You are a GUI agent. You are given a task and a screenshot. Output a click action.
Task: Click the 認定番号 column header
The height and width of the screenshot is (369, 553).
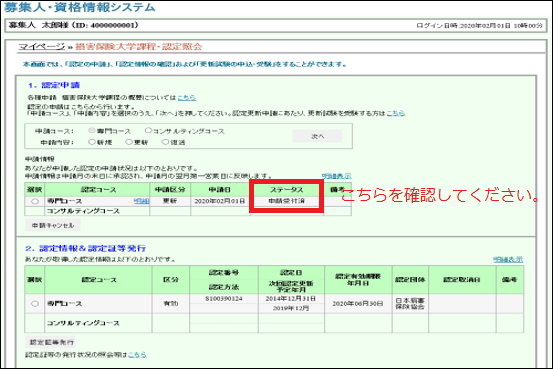pyautogui.click(x=224, y=273)
